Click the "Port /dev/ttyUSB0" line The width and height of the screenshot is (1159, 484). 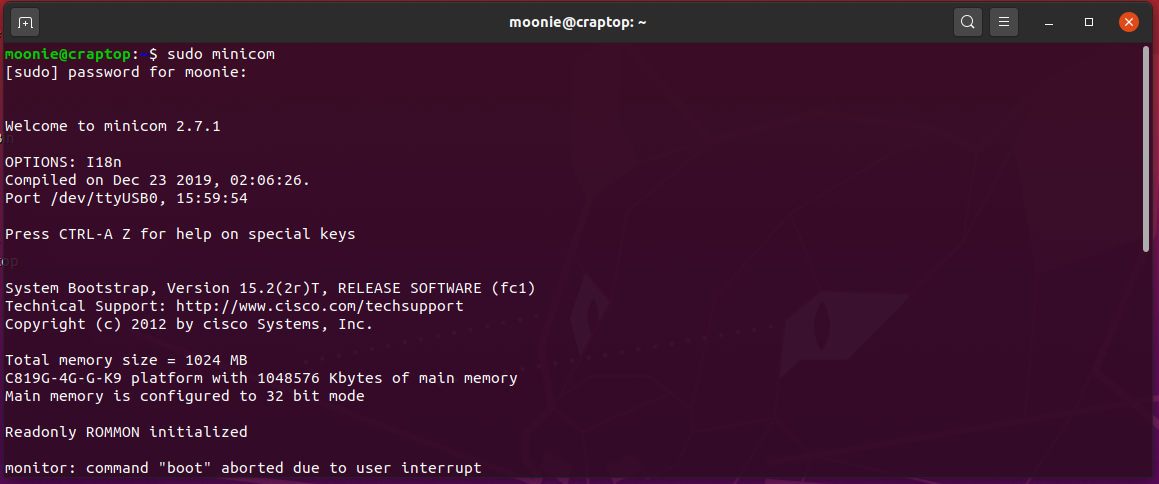pyautogui.click(x=126, y=198)
